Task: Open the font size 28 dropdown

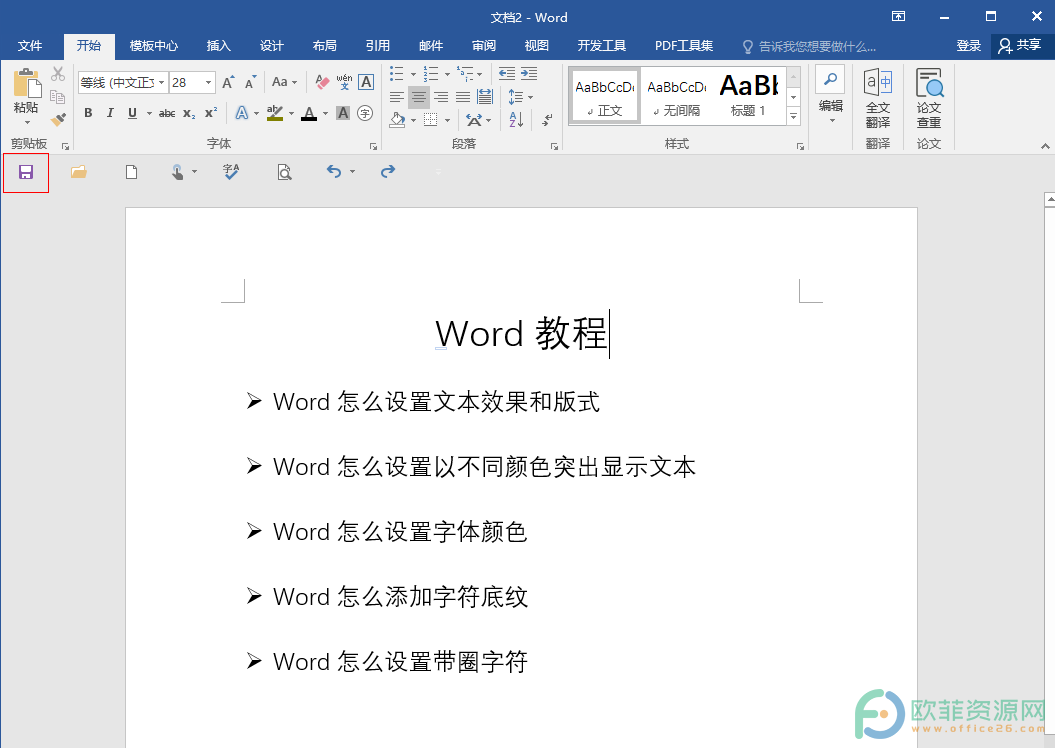Action: [208, 82]
